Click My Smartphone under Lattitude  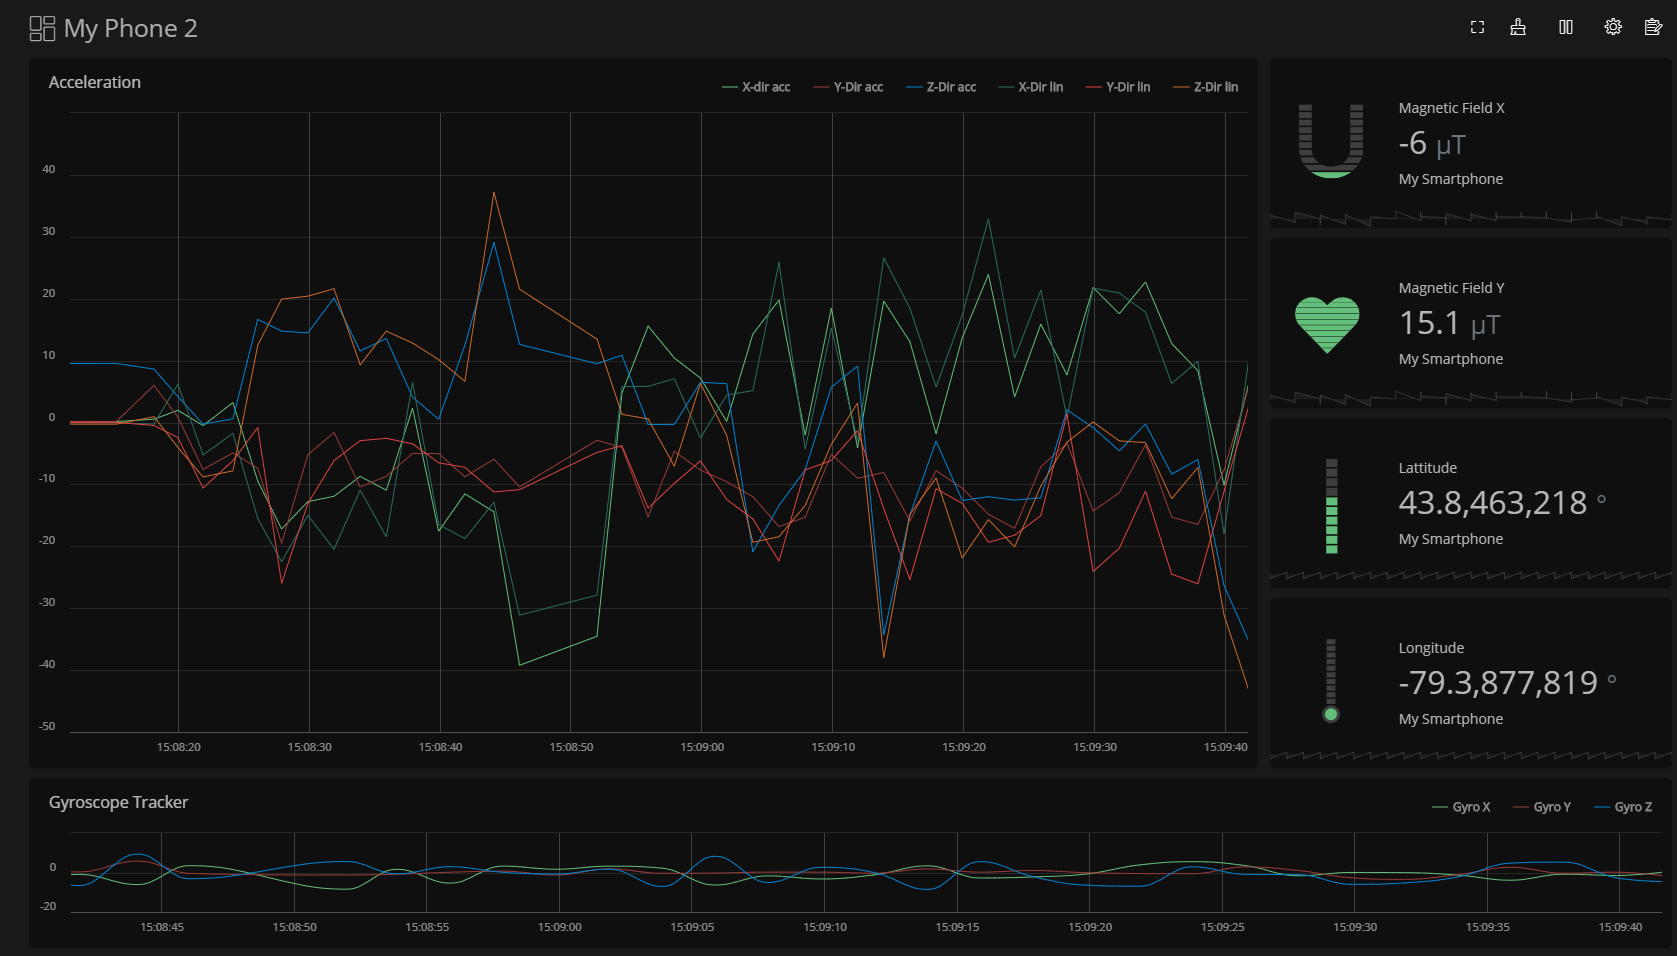pos(1450,539)
